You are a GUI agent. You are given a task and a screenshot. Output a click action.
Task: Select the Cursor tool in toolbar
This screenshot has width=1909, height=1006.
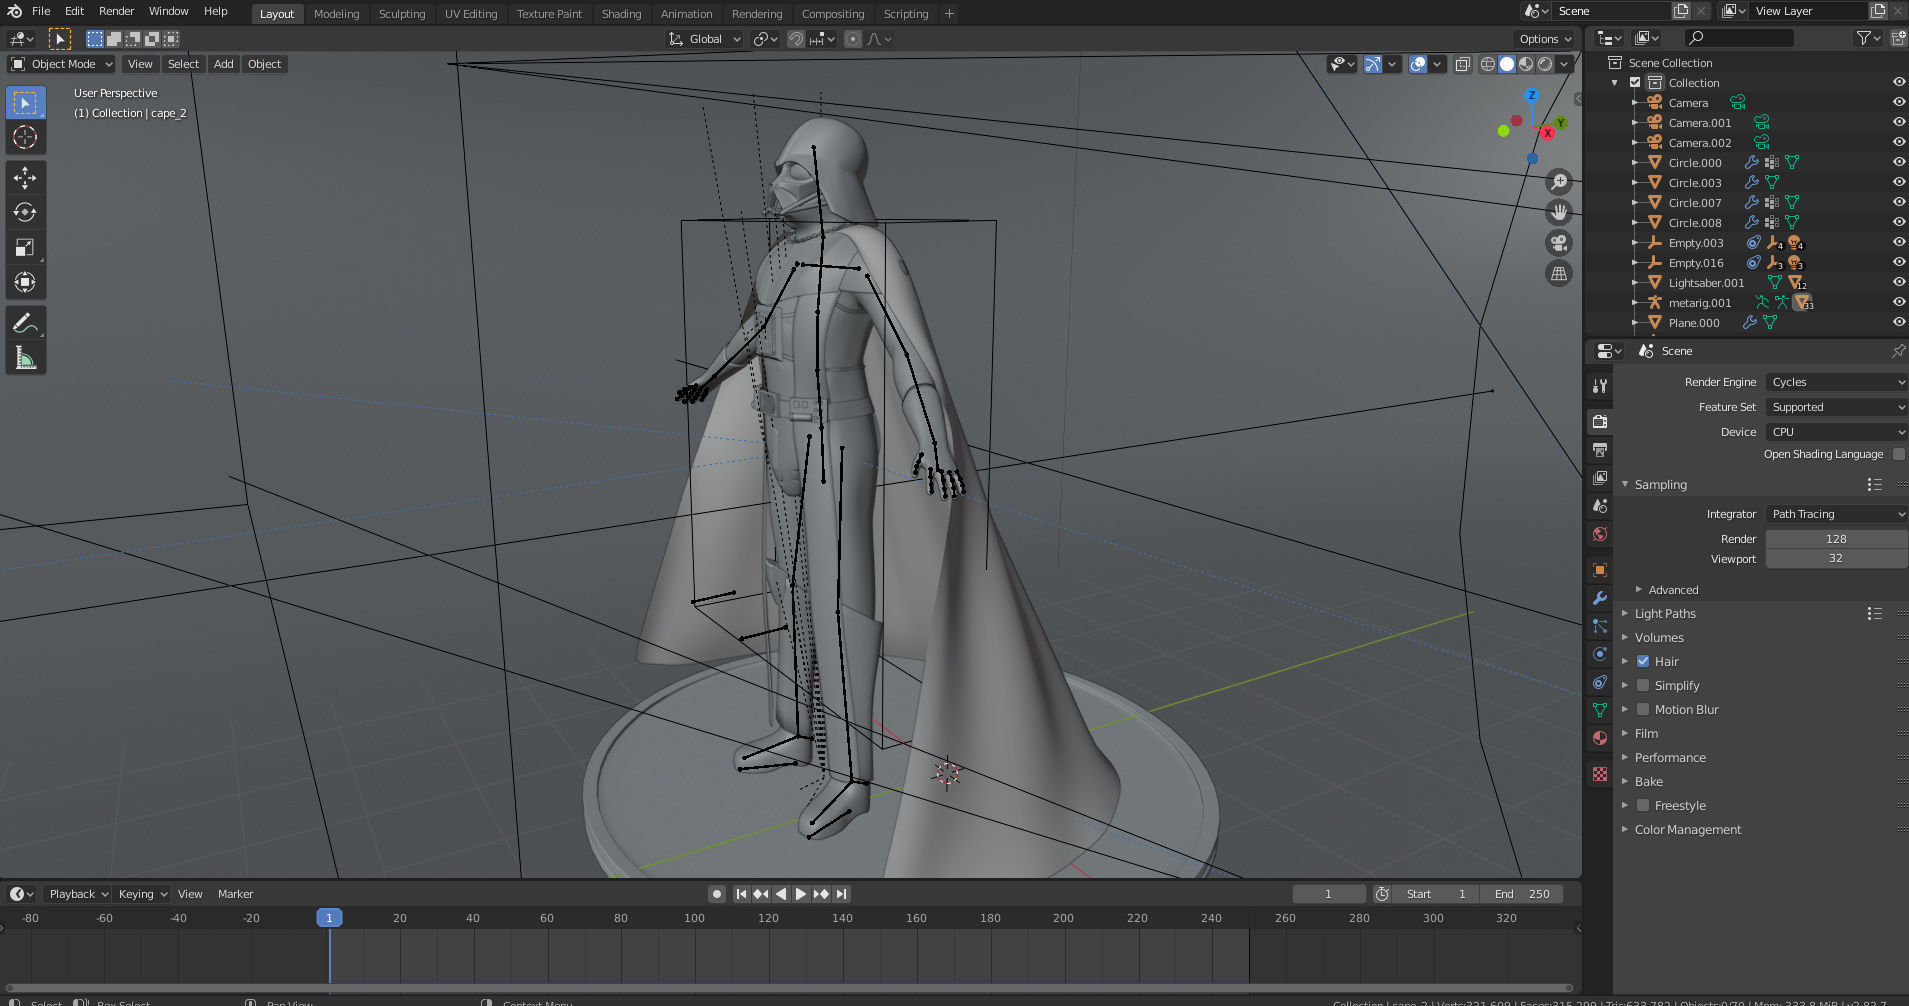pos(25,137)
